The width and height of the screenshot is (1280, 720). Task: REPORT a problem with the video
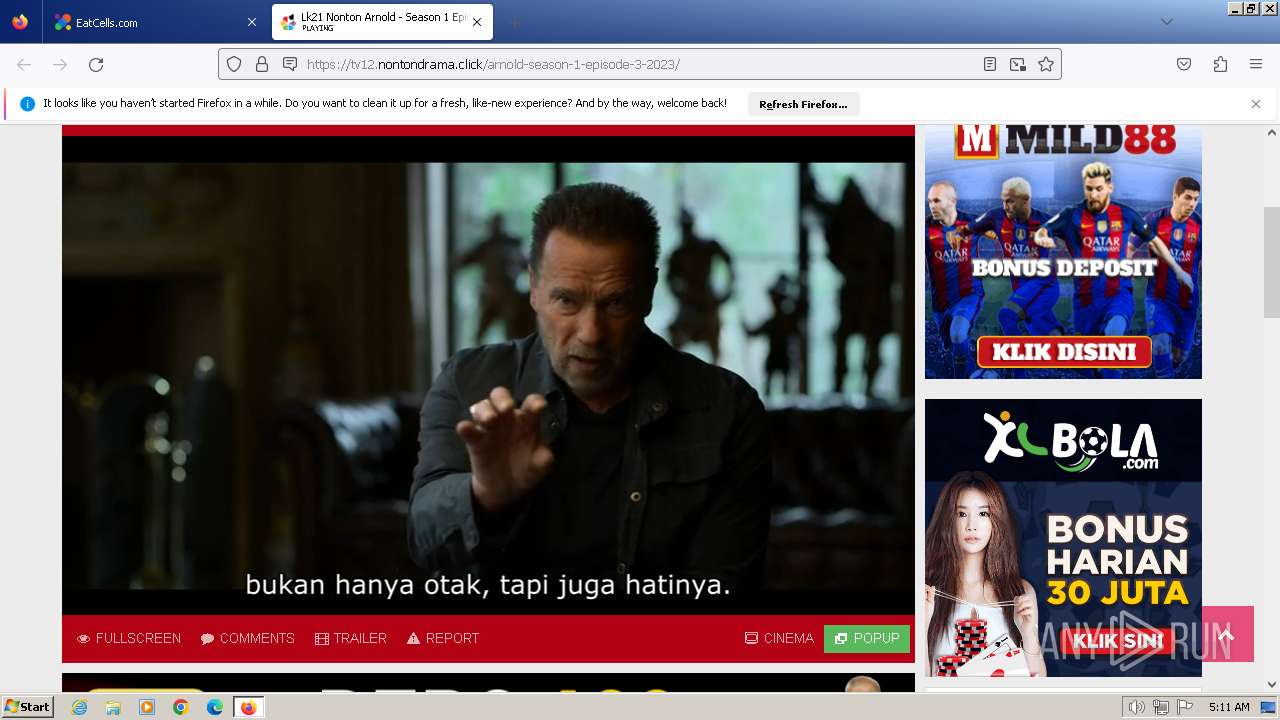[x=443, y=638]
